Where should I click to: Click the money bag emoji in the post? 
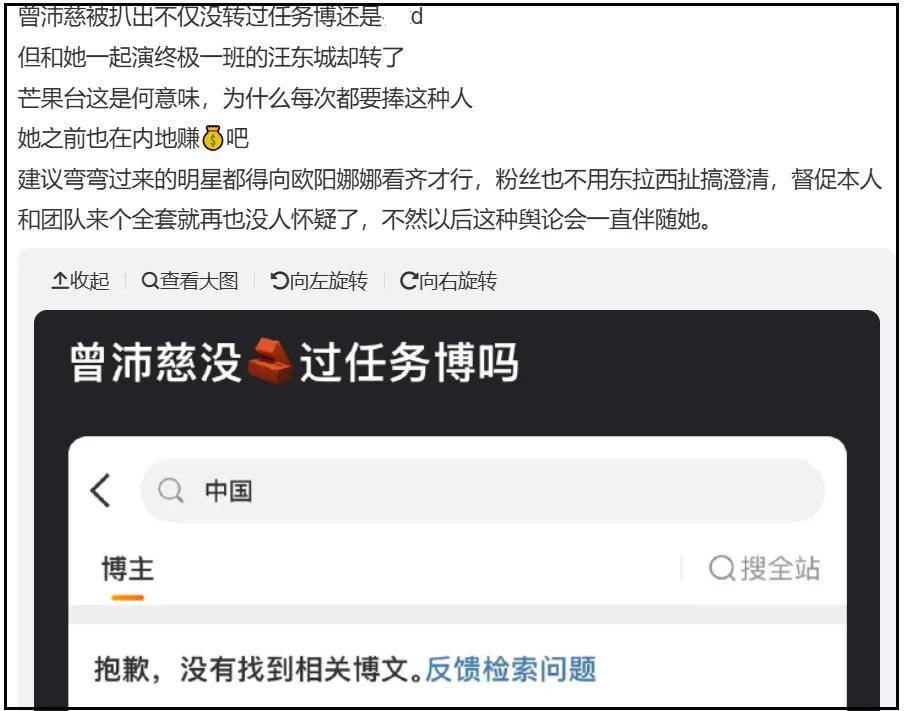pyautogui.click(x=213, y=138)
